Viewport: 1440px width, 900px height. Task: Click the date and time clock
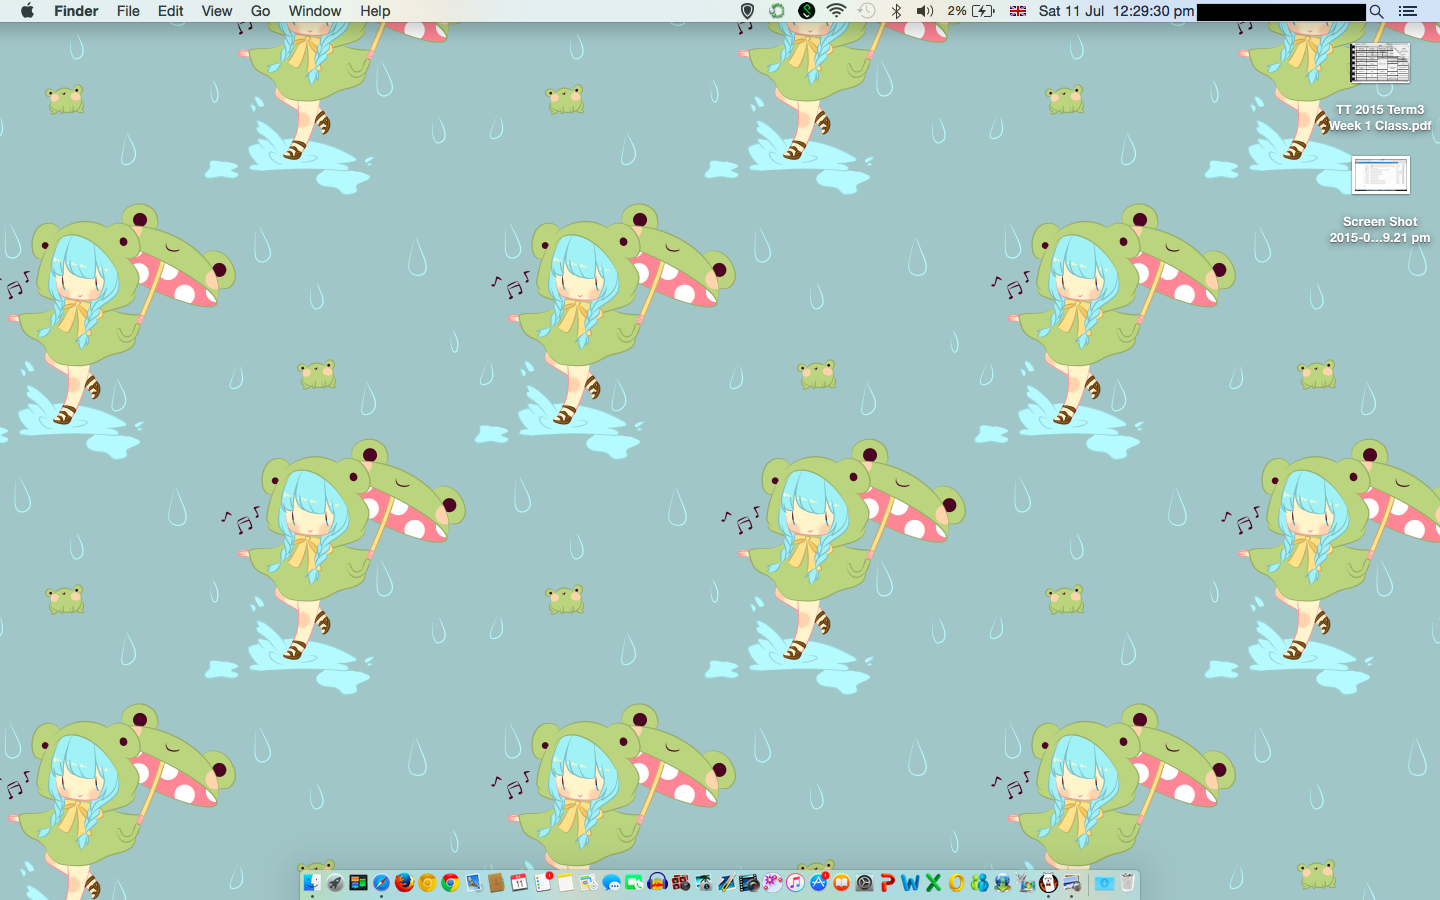[x=1116, y=11]
